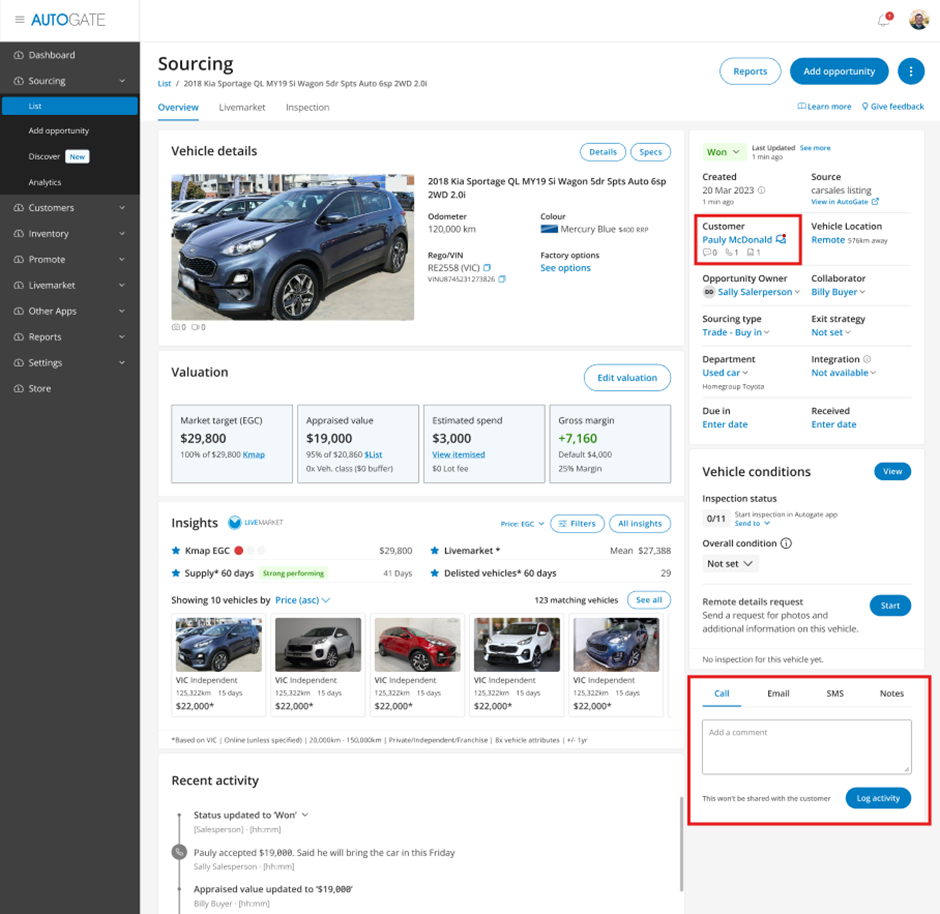Viewport: 940px width, 914px height.
Task: Open the Won status dropdown
Action: 723,152
